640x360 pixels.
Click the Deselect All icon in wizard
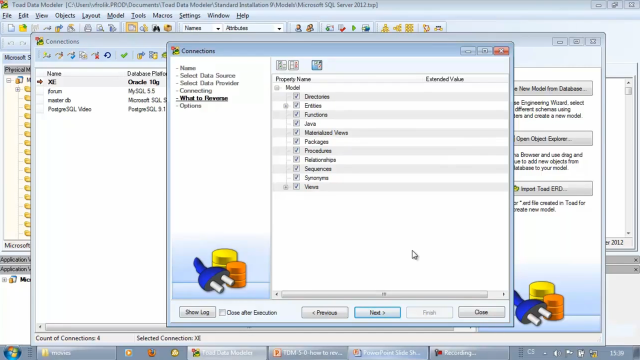click(x=293, y=65)
